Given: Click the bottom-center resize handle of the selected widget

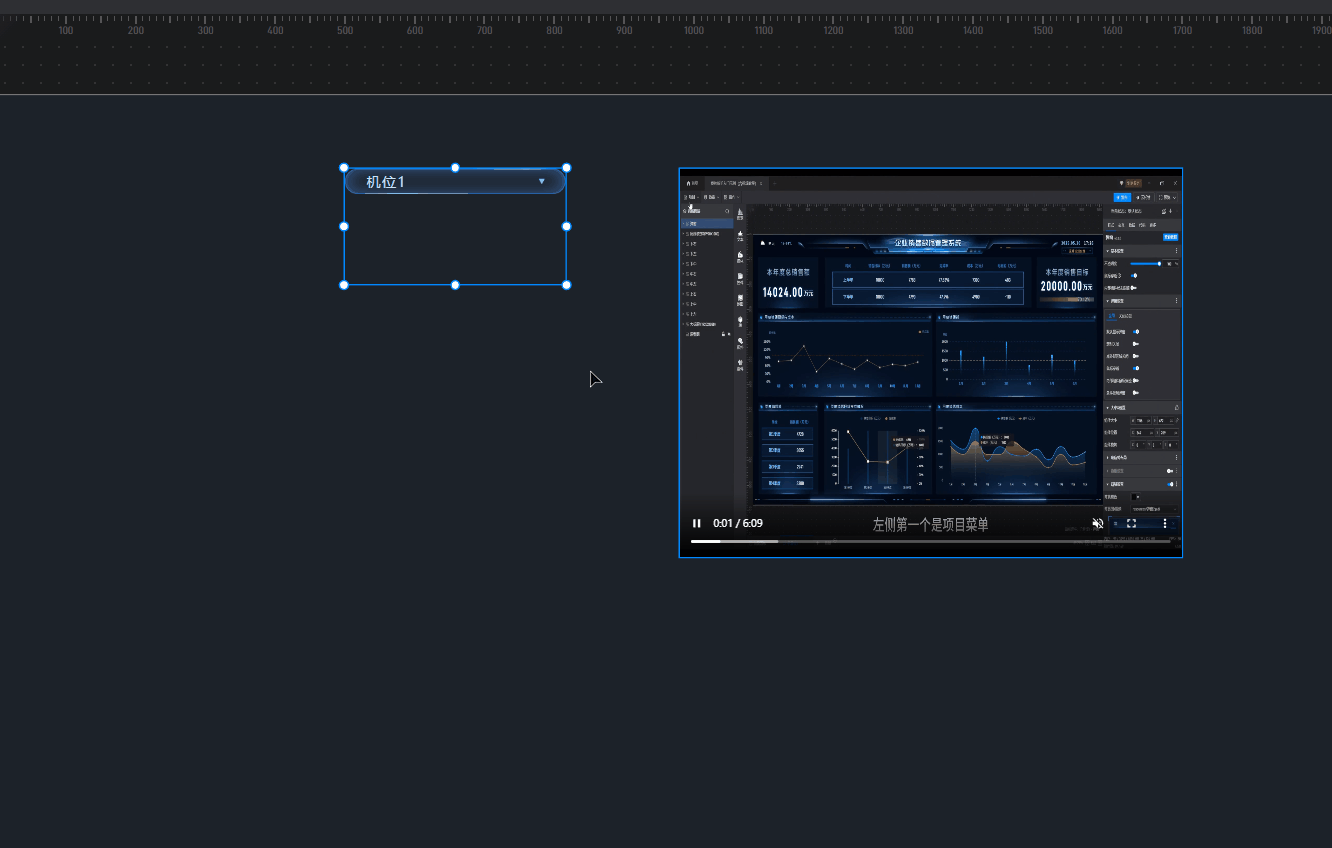Looking at the screenshot, I should click(x=455, y=285).
